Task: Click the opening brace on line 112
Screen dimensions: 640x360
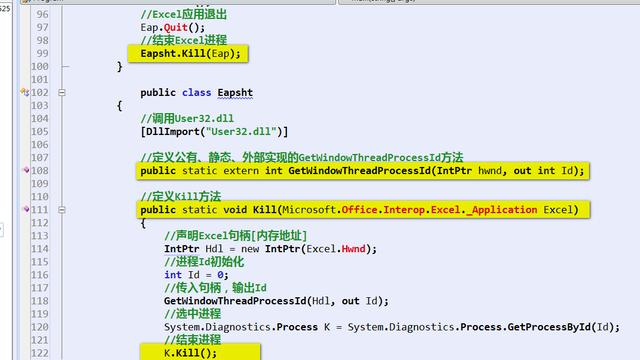Action: (x=143, y=223)
